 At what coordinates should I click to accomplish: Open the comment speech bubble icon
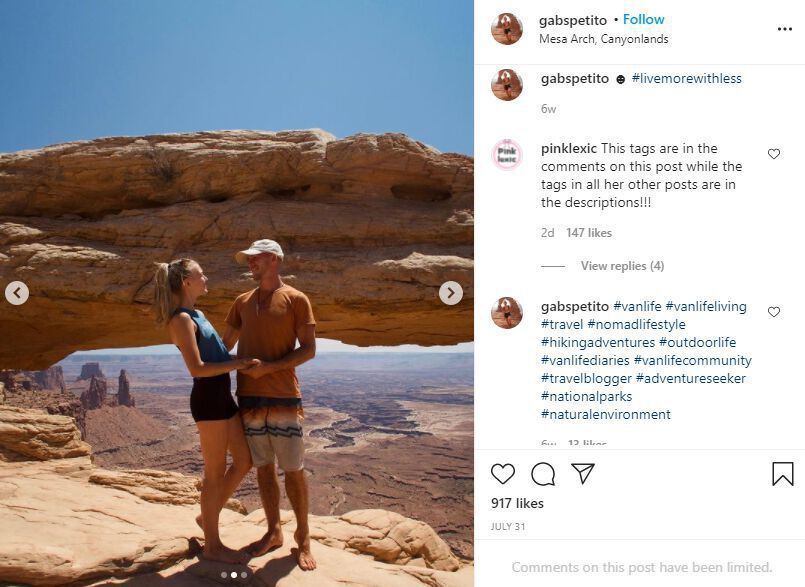pyautogui.click(x=543, y=474)
